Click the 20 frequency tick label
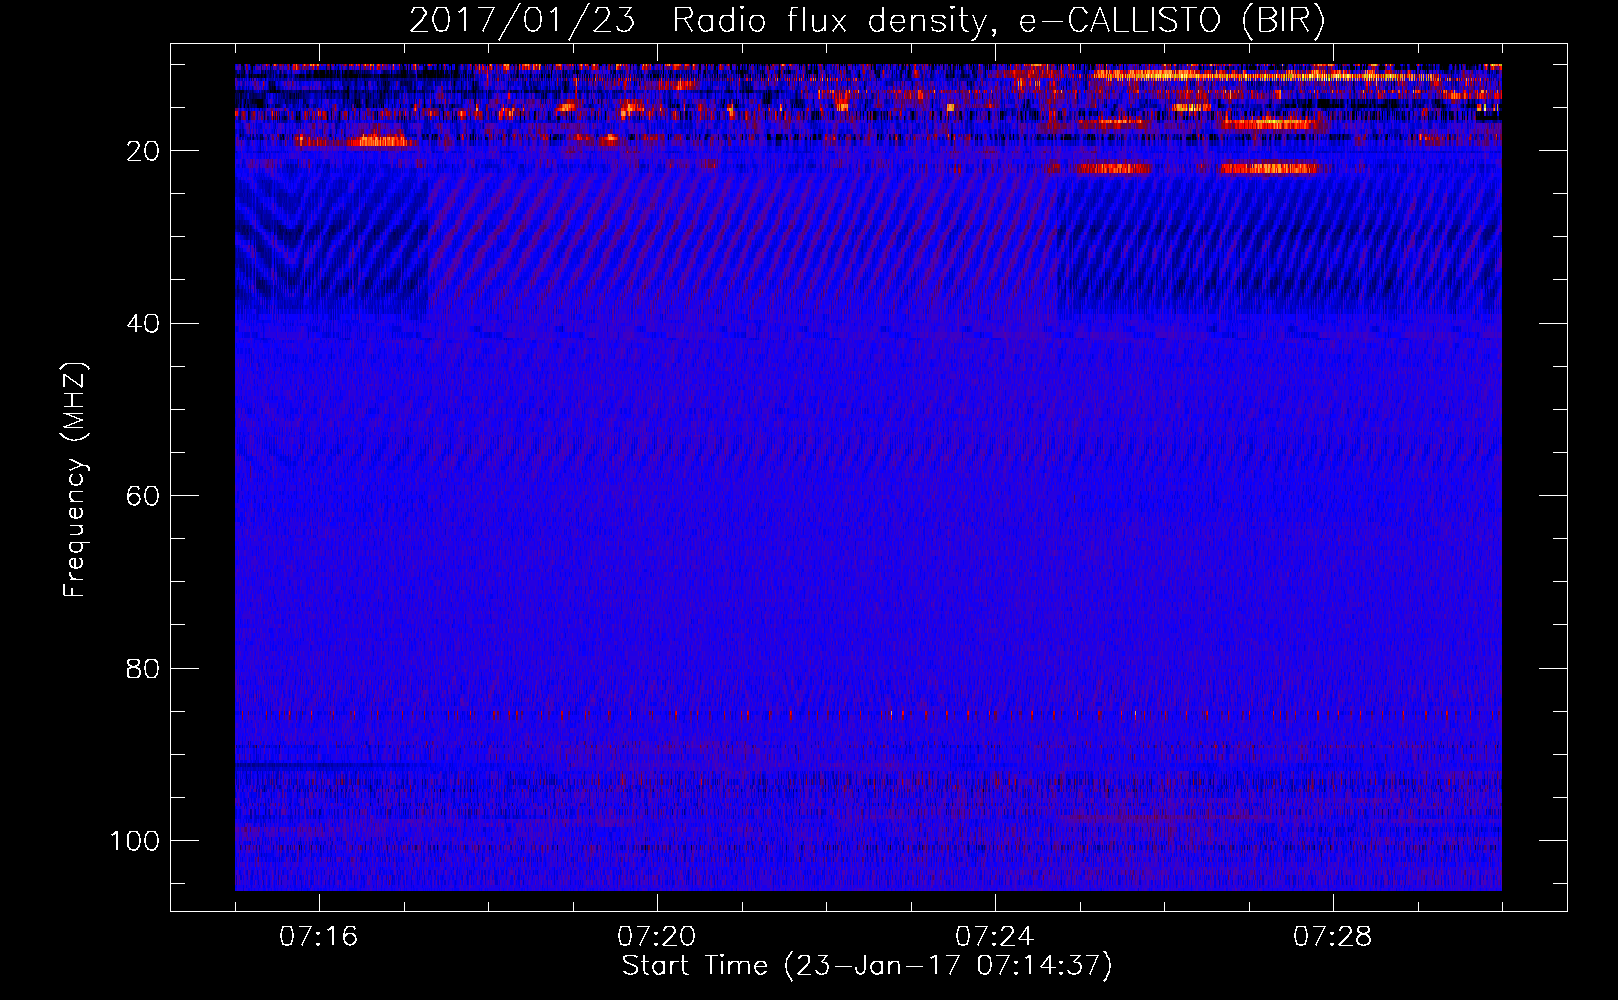Image resolution: width=1618 pixels, height=1000 pixels. click(x=143, y=151)
